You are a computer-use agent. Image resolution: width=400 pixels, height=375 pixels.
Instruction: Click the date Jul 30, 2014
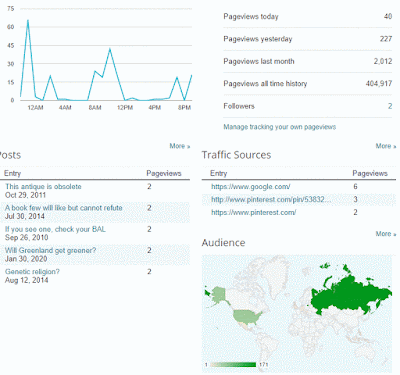coord(25,216)
